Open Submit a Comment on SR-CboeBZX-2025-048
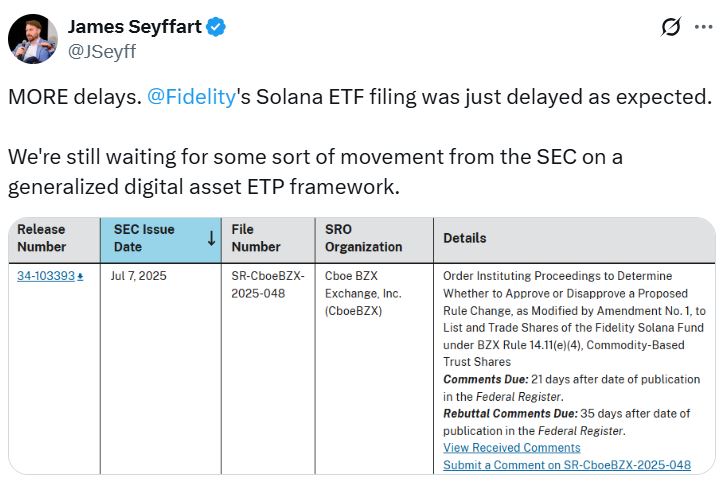 566,465
